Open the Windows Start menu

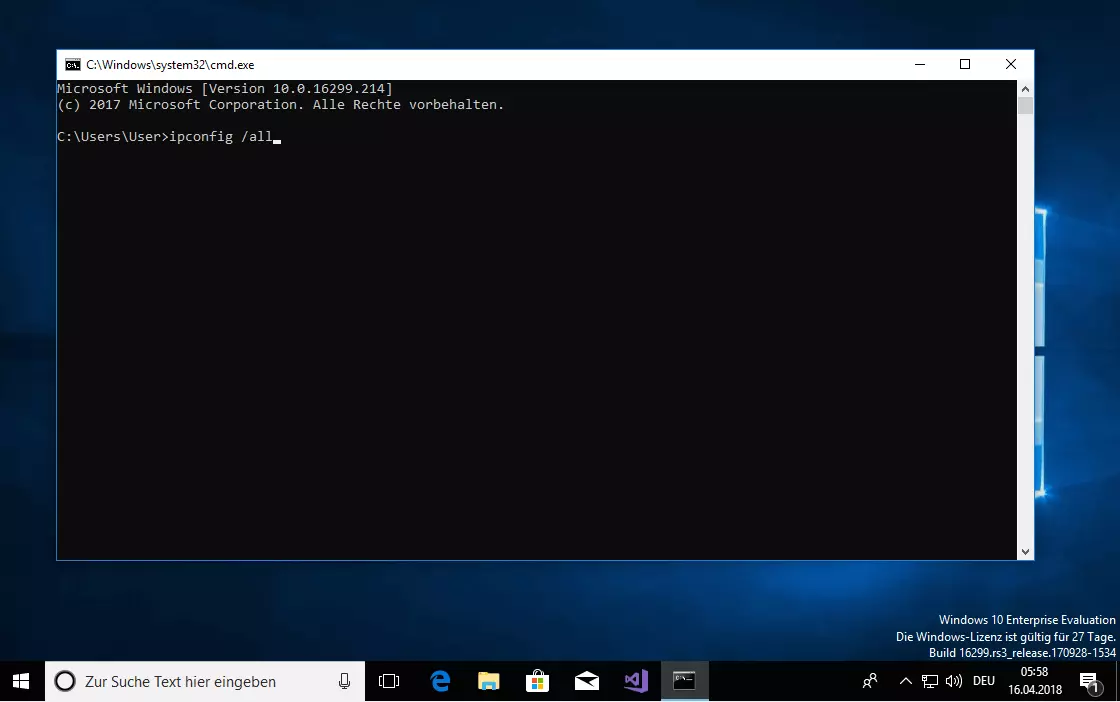tap(22, 681)
